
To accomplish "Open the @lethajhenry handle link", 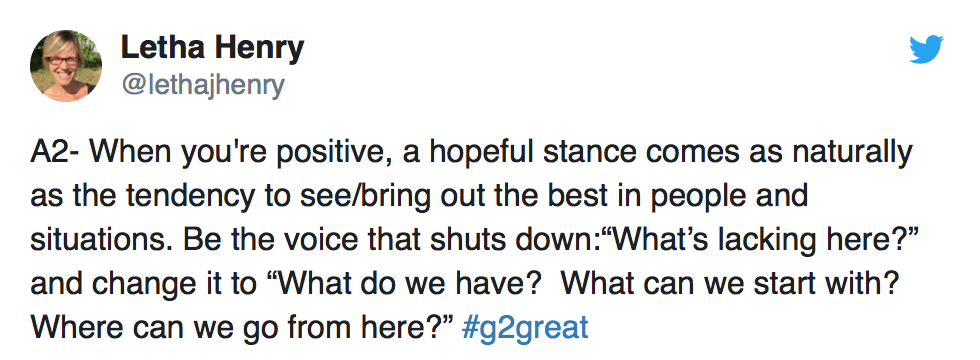I will (202, 84).
